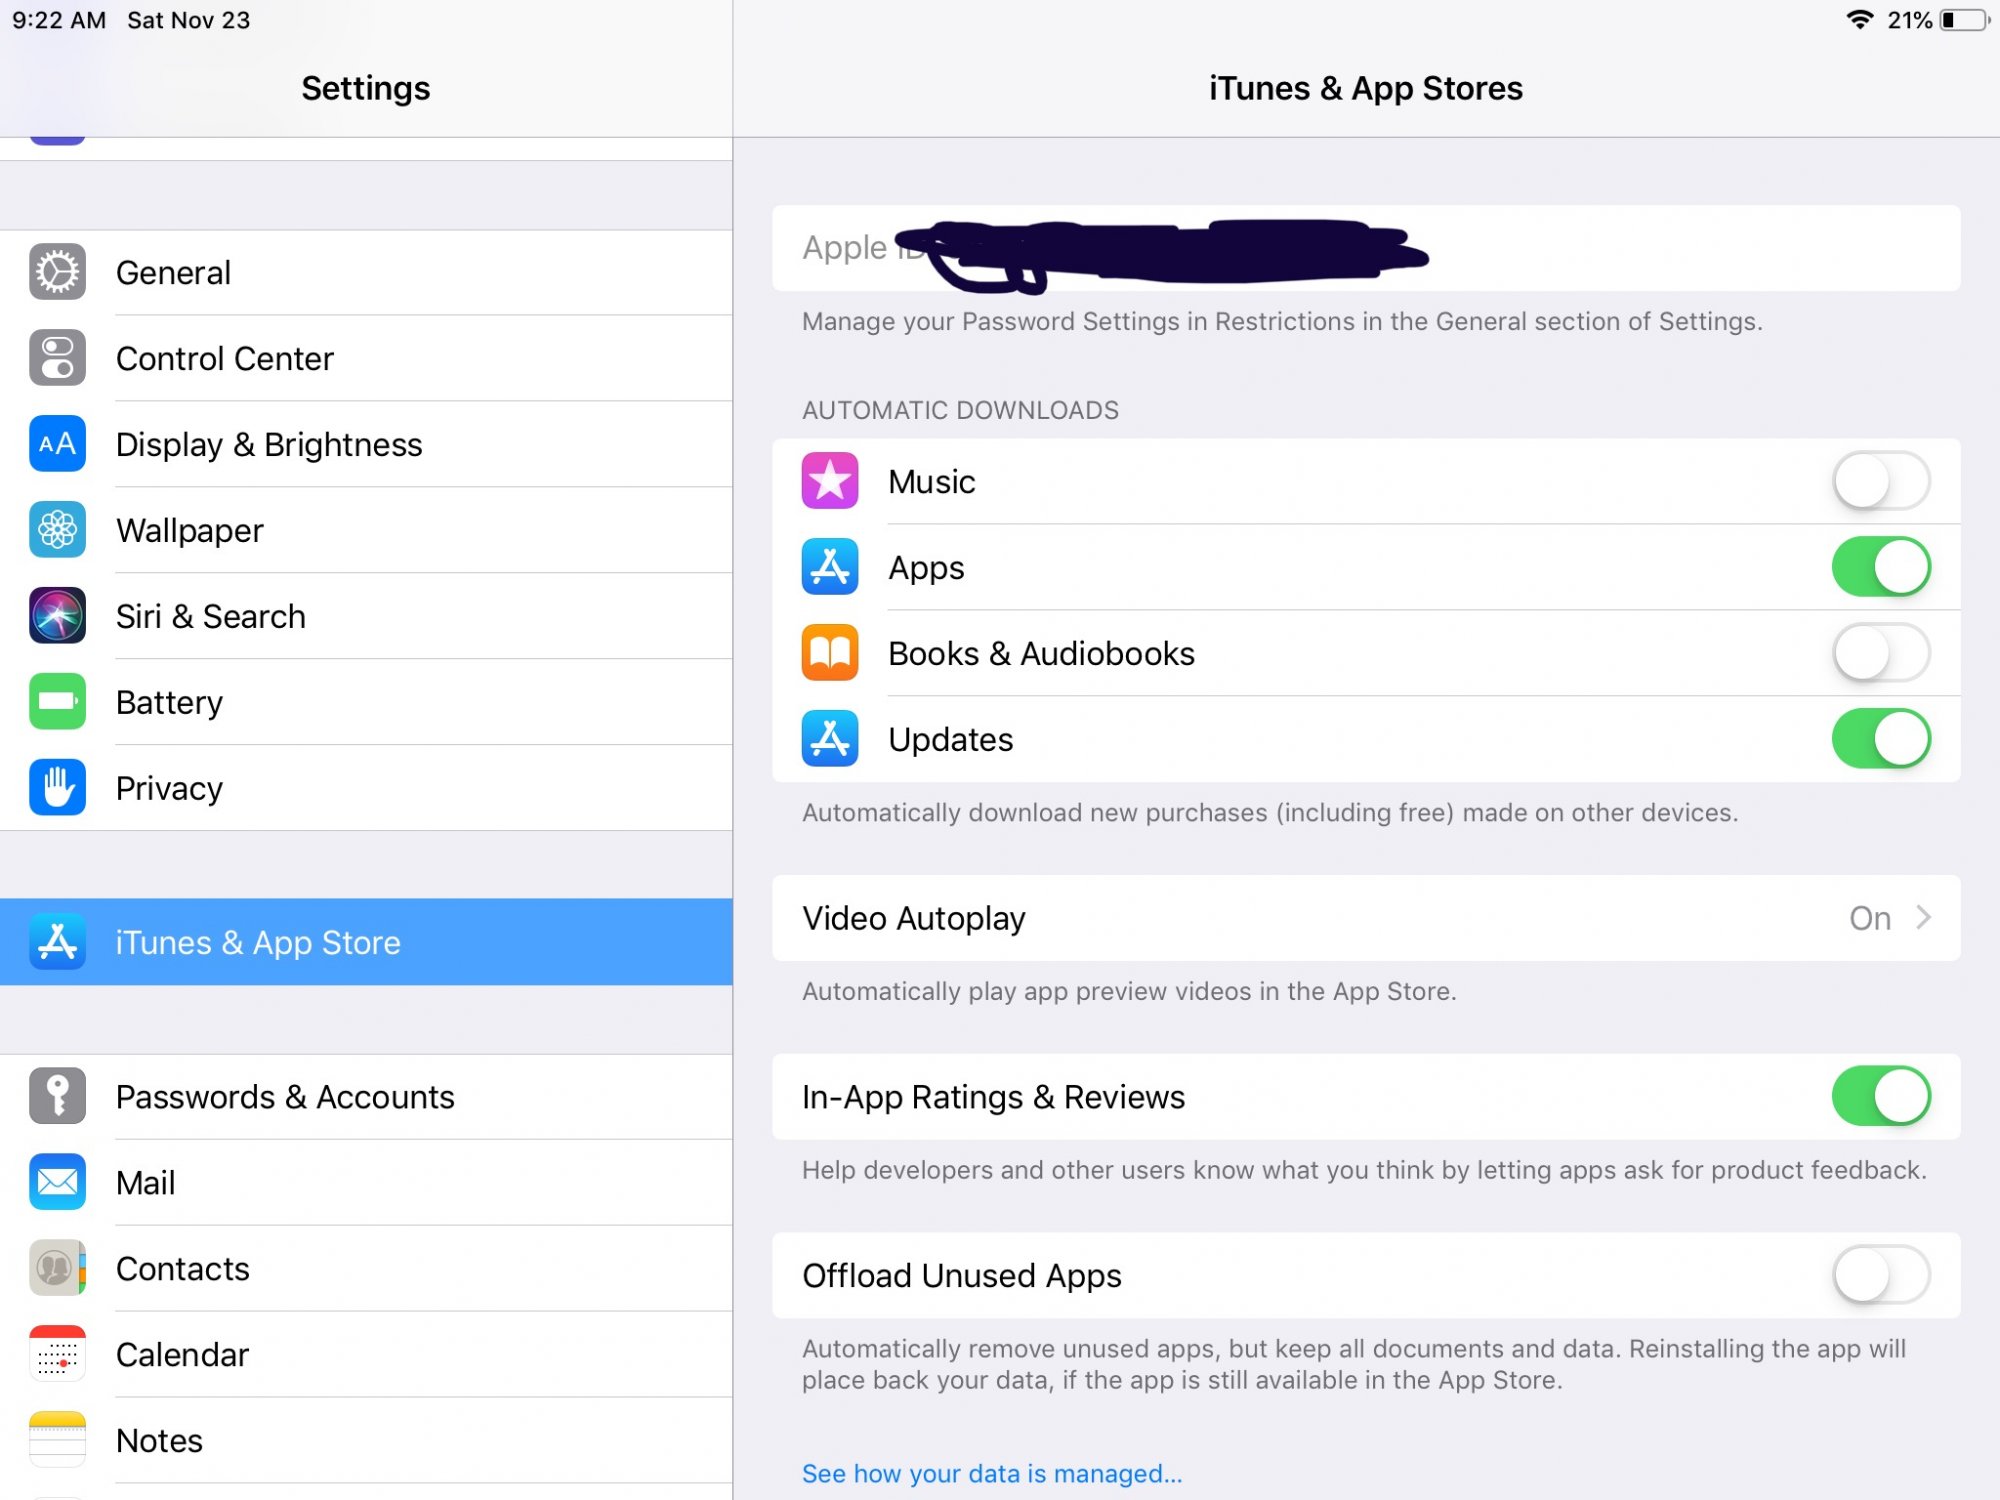
Task: Enable Offload Unused Apps switch
Action: point(1881,1275)
